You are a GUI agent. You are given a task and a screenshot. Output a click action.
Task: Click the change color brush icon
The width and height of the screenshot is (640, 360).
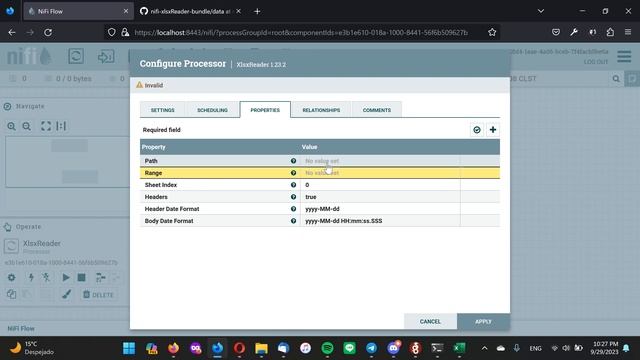pos(67,294)
